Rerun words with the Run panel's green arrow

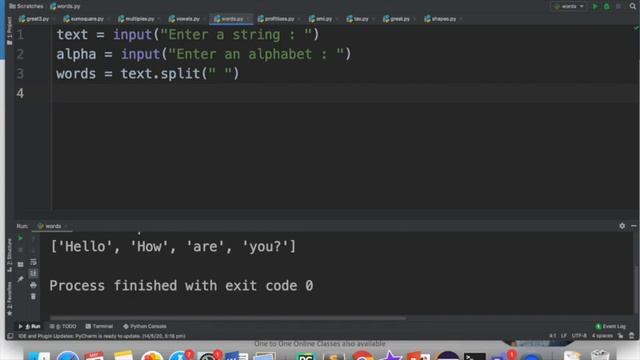click(20, 238)
